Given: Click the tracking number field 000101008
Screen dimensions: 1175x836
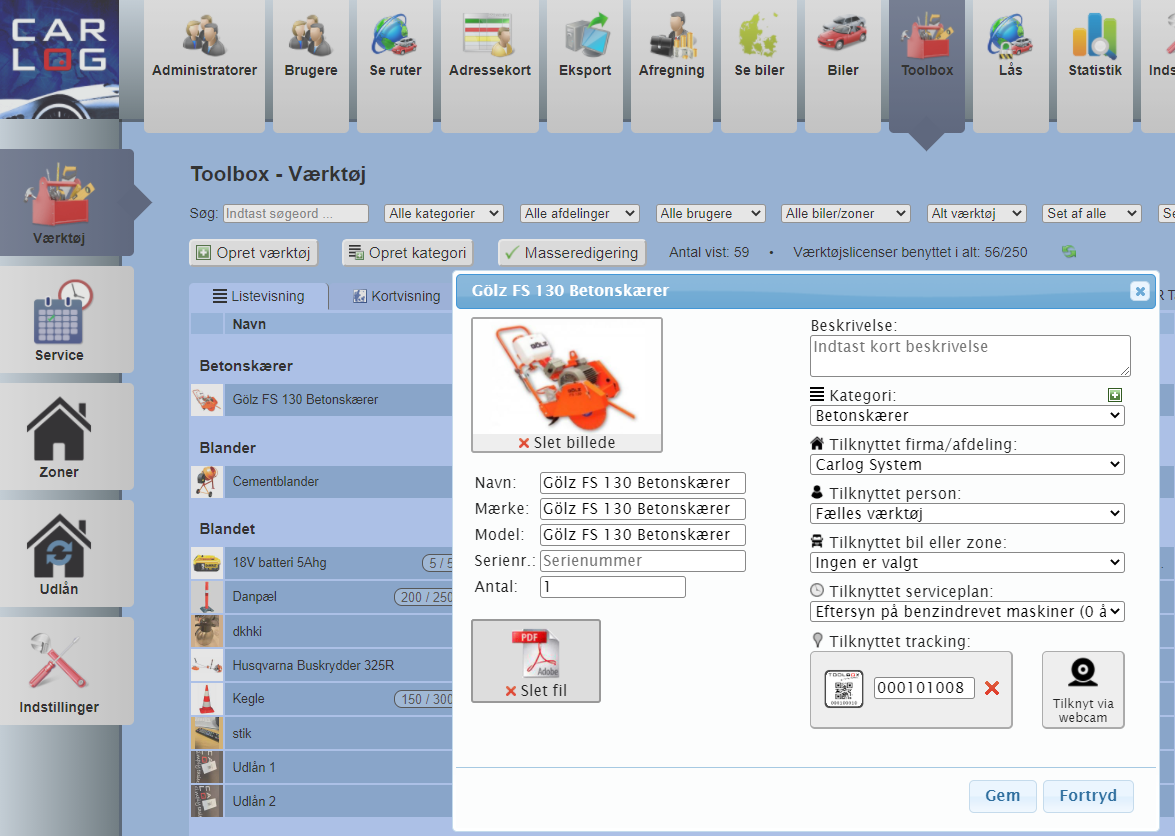Looking at the screenshot, I should (x=924, y=688).
